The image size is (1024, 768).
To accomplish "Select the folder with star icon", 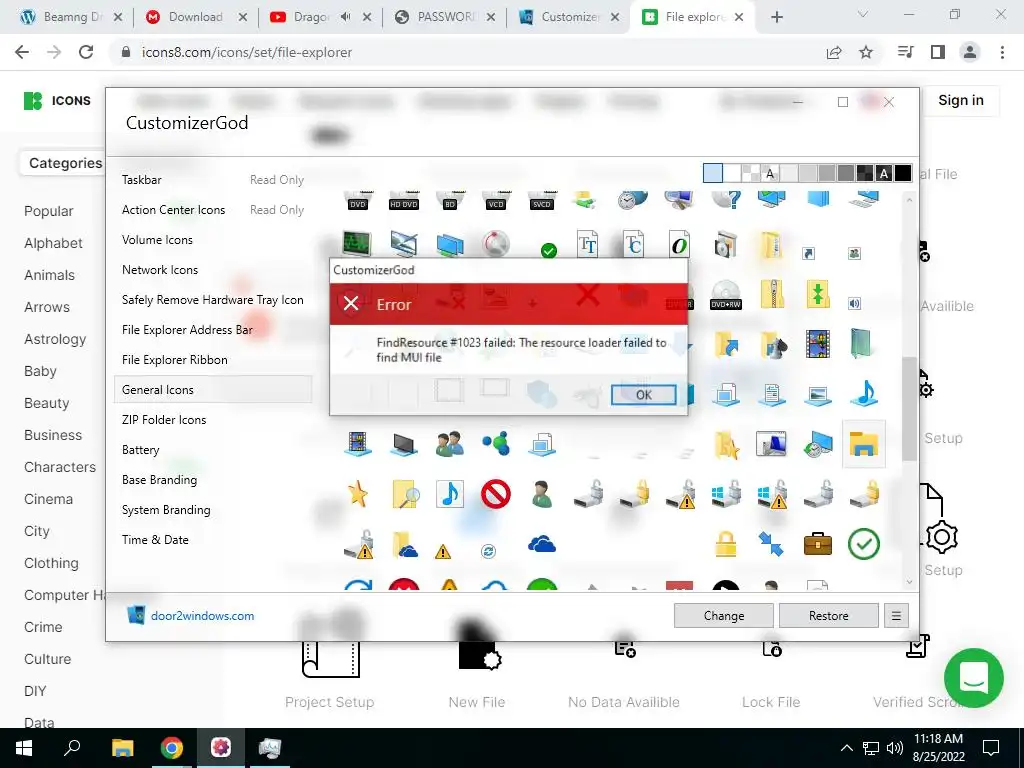I will pos(726,444).
